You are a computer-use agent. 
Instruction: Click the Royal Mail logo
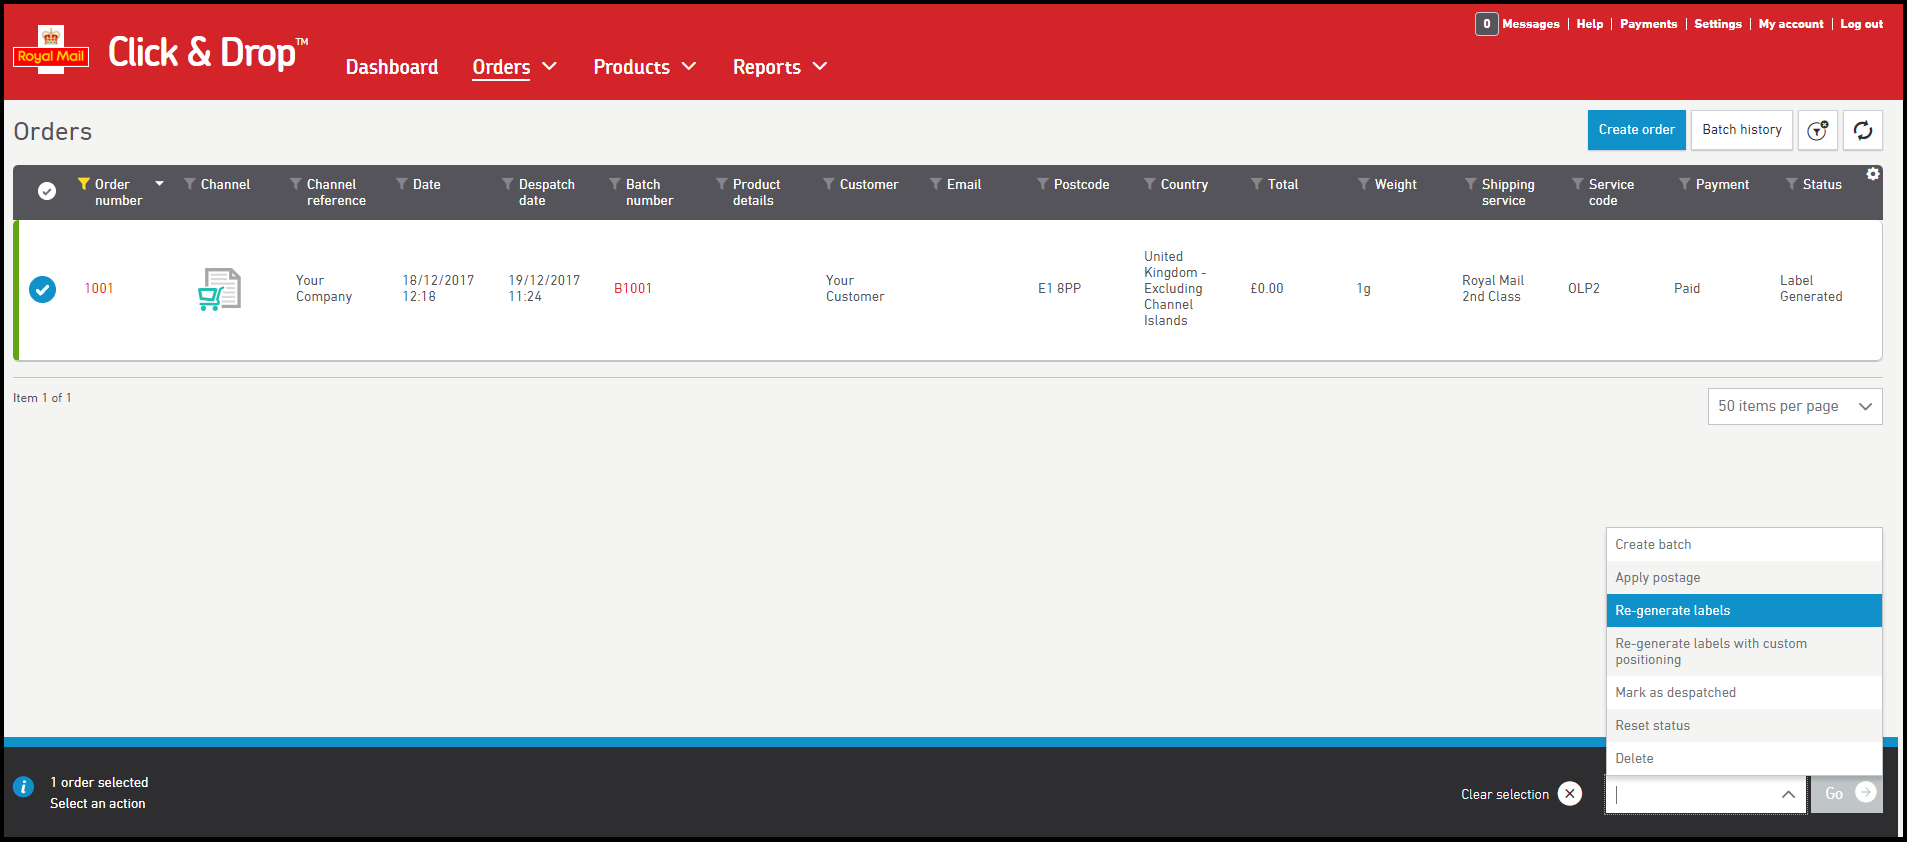point(51,50)
